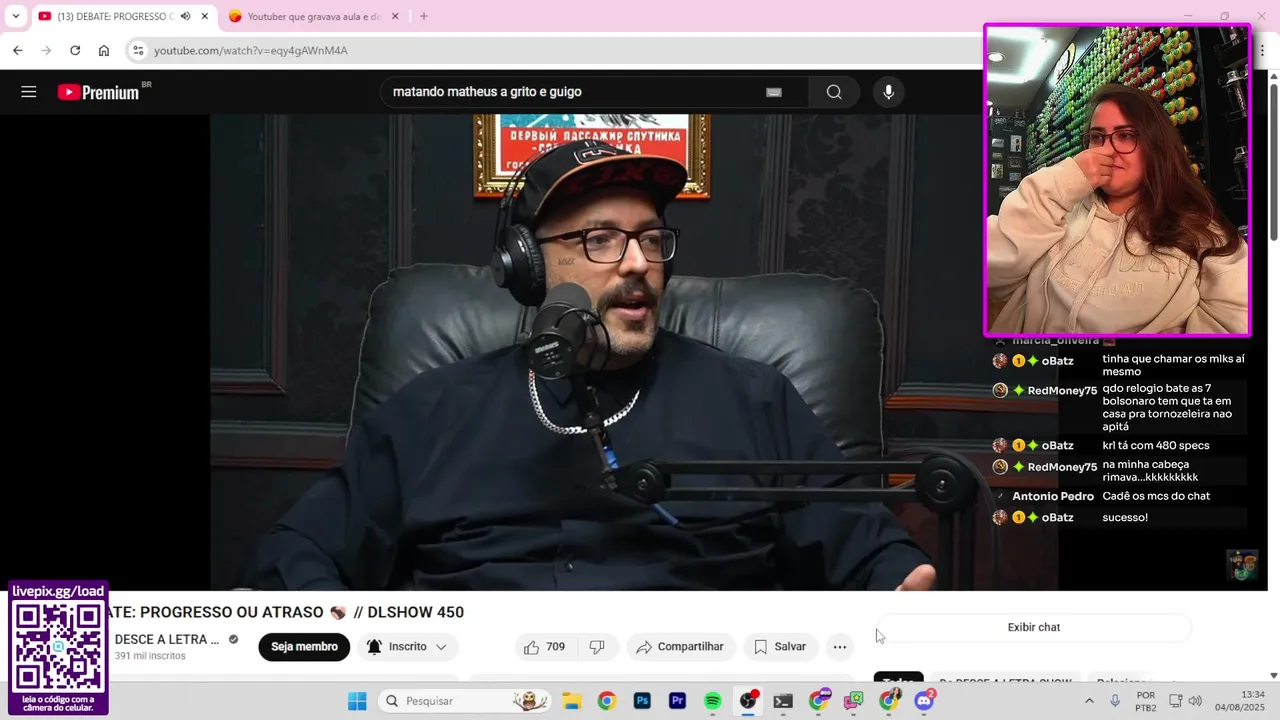Screen dimensions: 1280x720
Task: Open the on-screen keyboard in search box
Action: coord(773,92)
